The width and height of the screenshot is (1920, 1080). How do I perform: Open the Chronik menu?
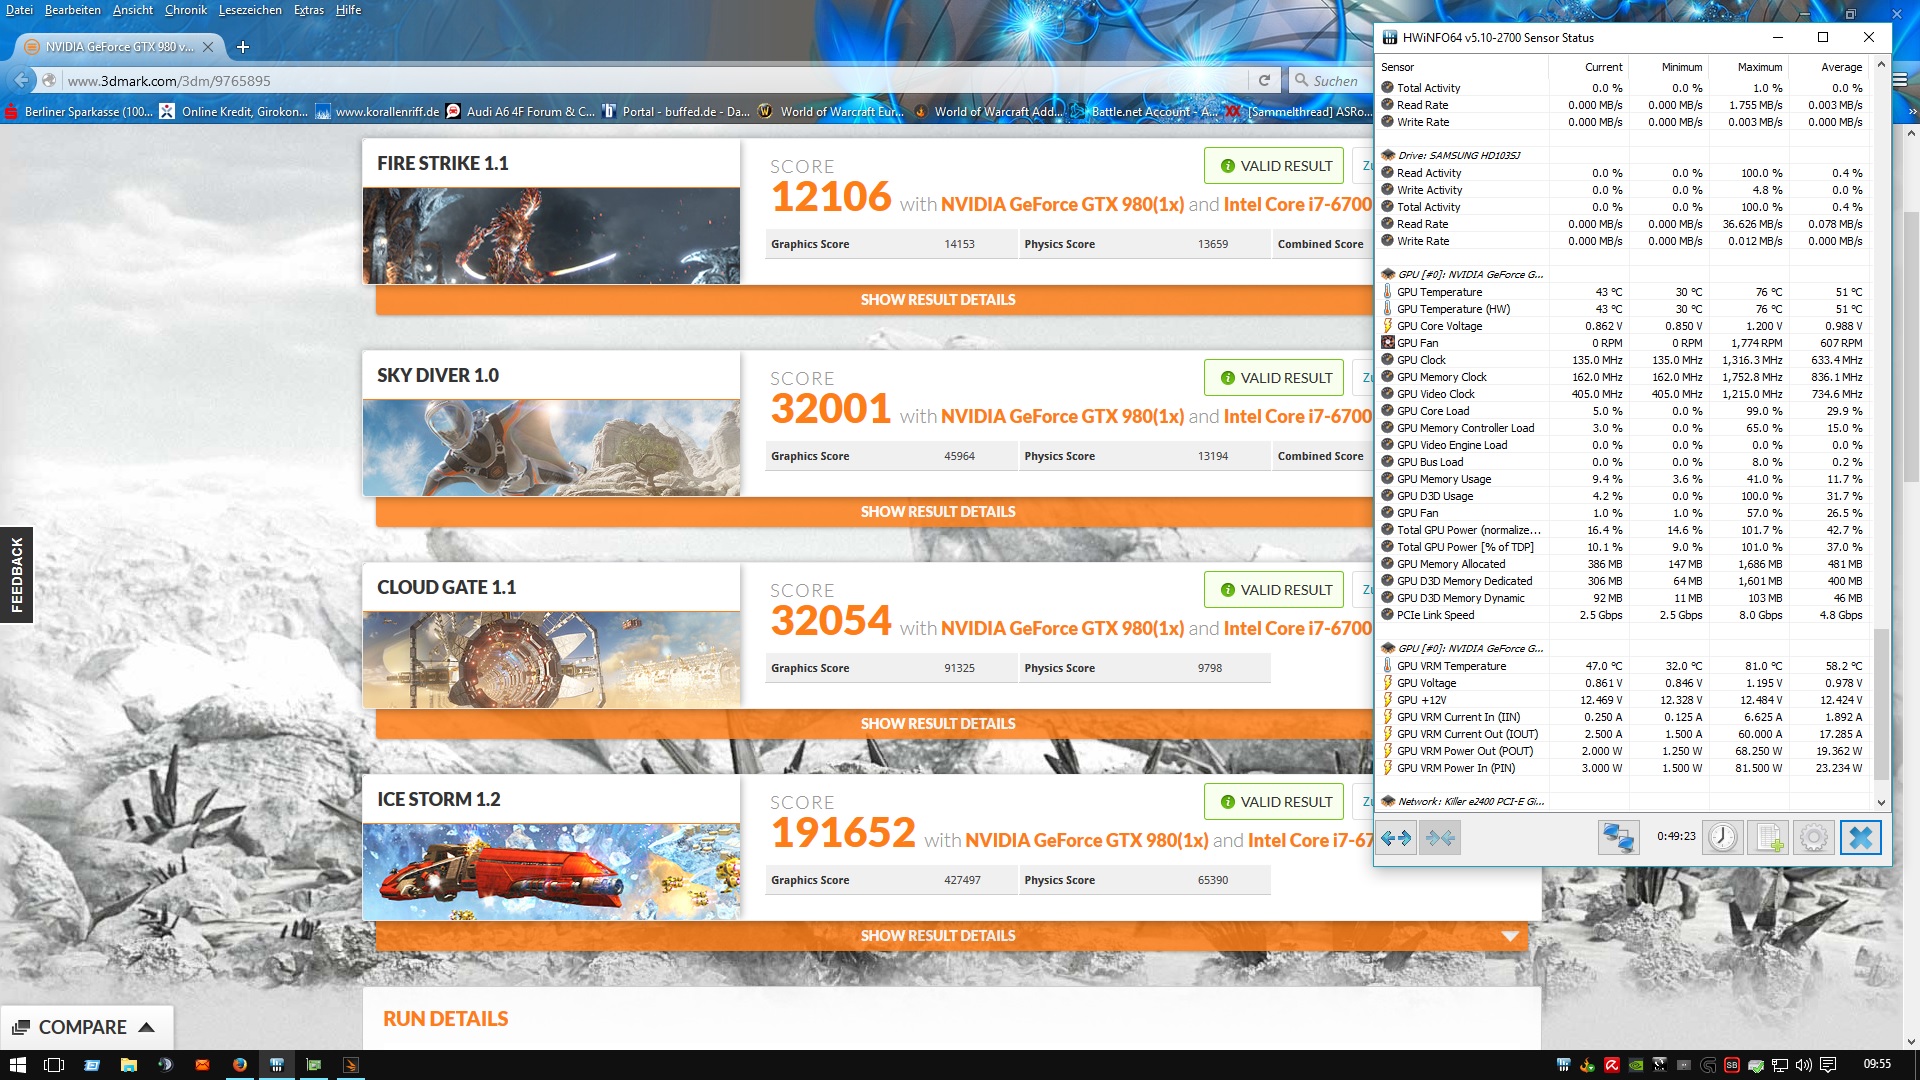186,10
